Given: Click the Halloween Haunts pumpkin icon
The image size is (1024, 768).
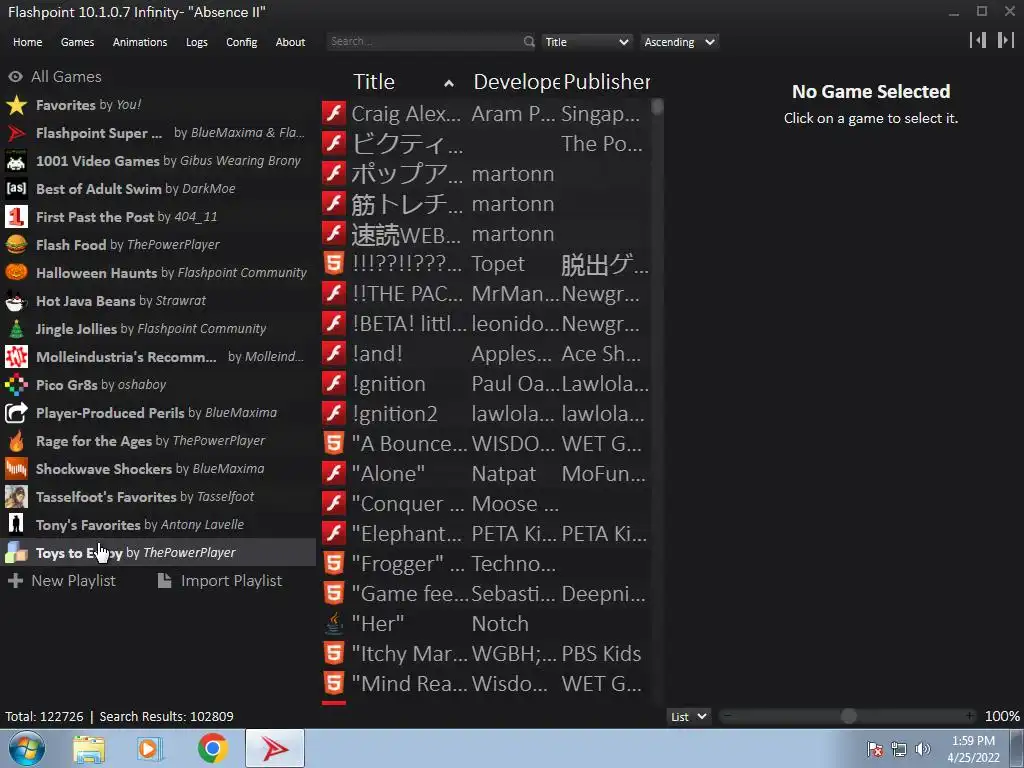Looking at the screenshot, I should pos(16,272).
